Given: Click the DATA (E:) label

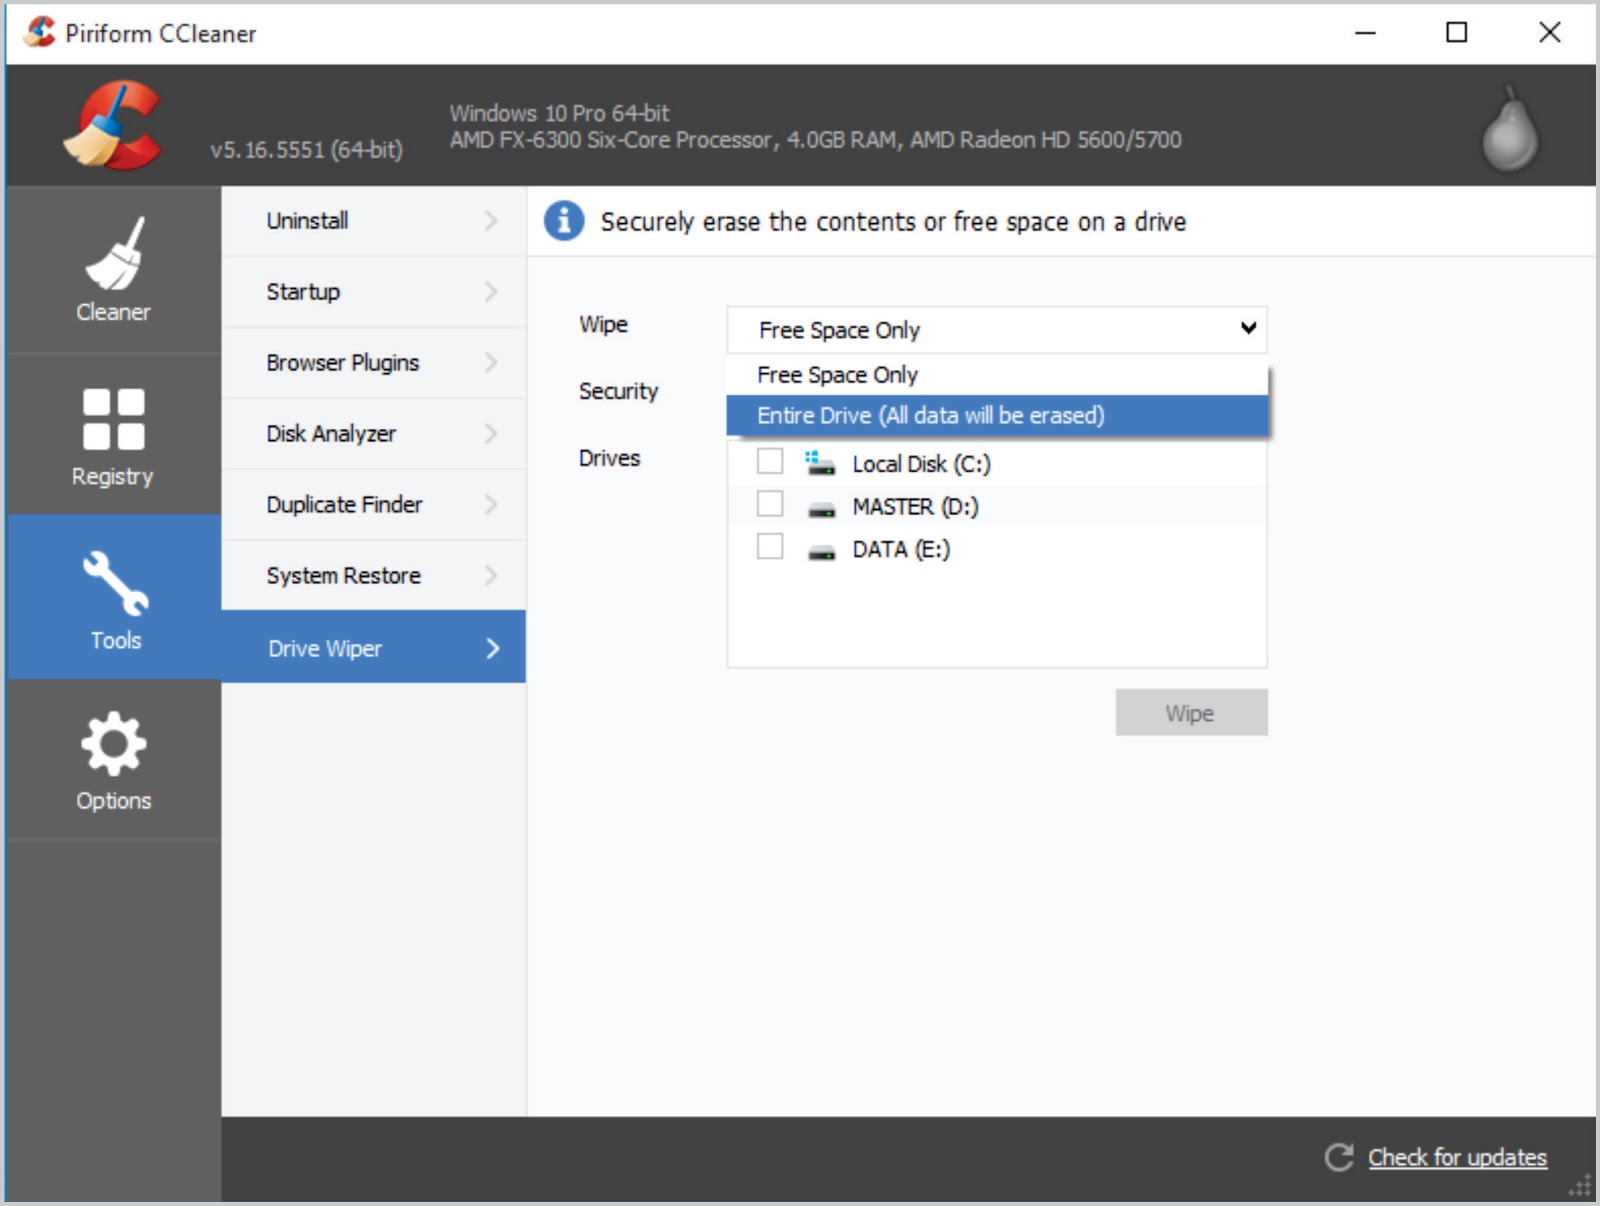Looking at the screenshot, I should click(901, 549).
